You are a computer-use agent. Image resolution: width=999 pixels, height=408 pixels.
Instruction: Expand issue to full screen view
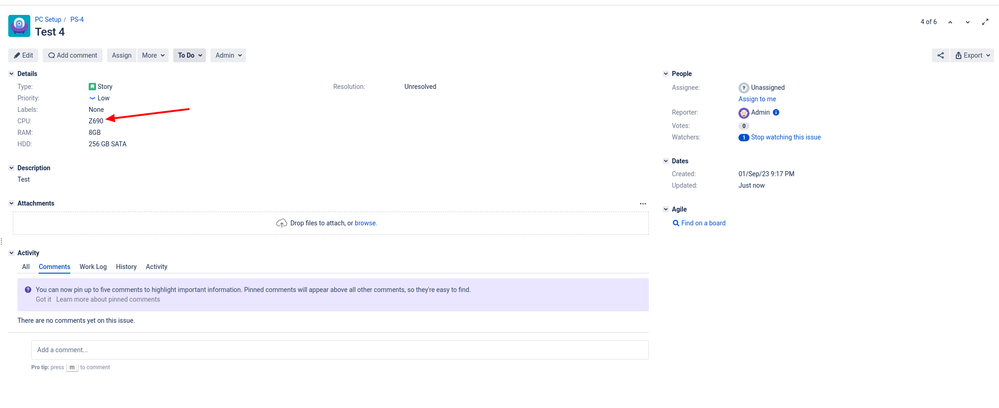click(985, 22)
